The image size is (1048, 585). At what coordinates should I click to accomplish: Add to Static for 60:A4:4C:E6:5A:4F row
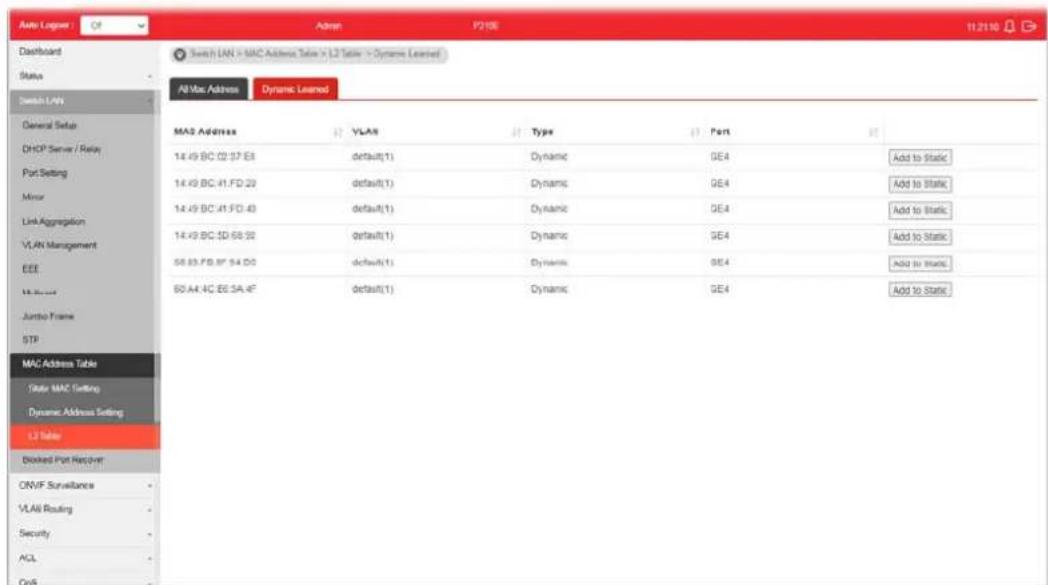[920, 290]
